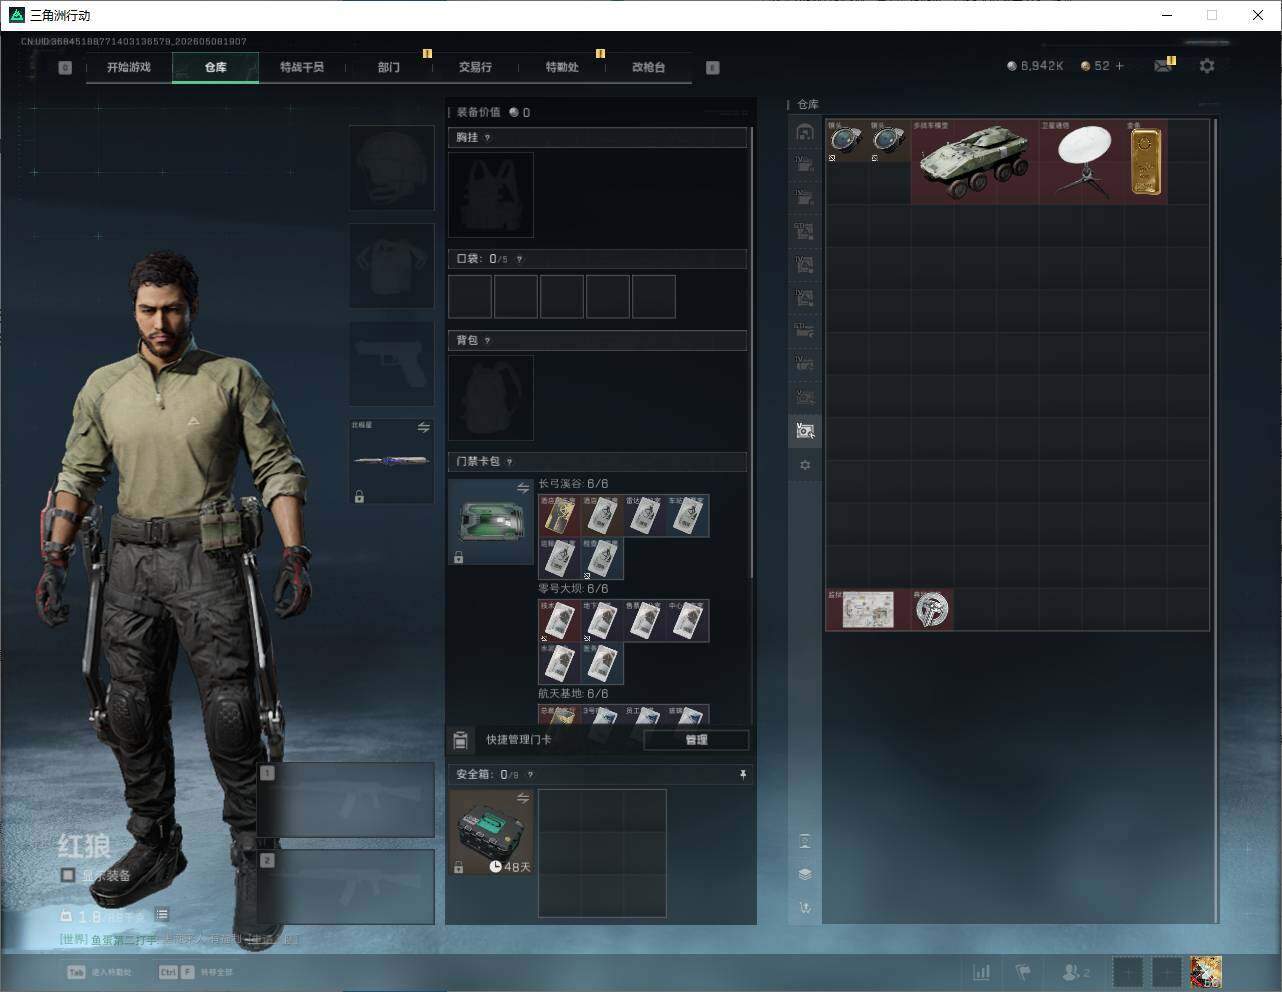The width and height of the screenshot is (1282, 992).
Task: Click the swap icon on the safe box
Action: (x=523, y=798)
